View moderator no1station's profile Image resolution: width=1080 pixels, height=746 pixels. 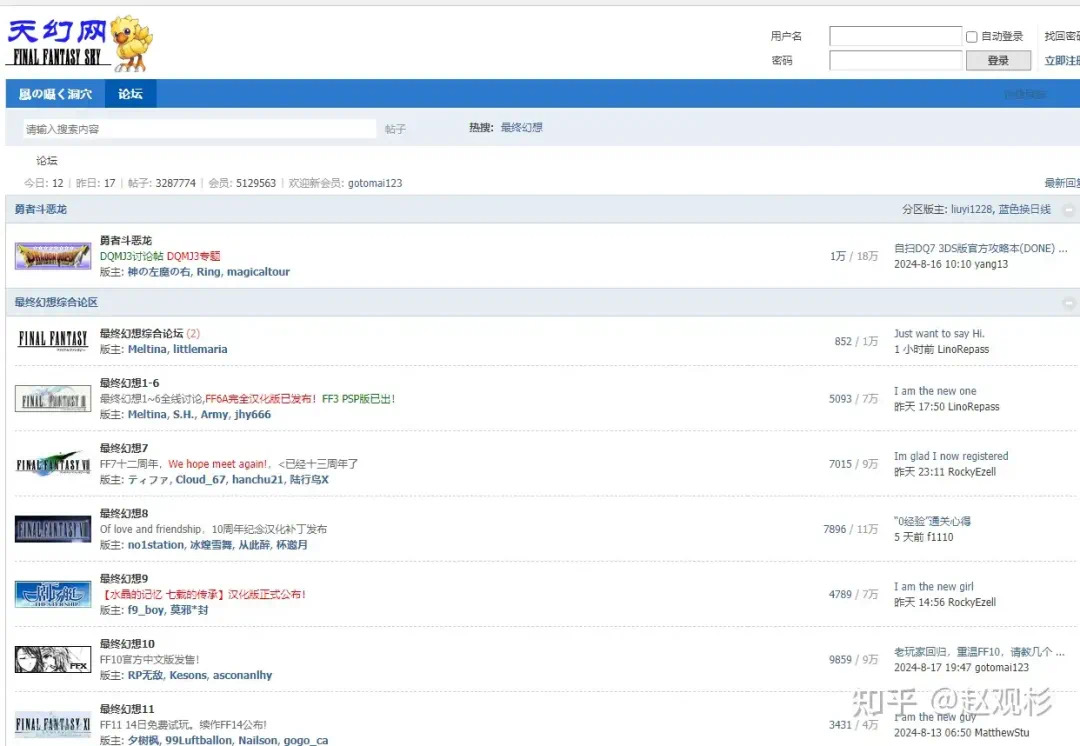(x=156, y=545)
